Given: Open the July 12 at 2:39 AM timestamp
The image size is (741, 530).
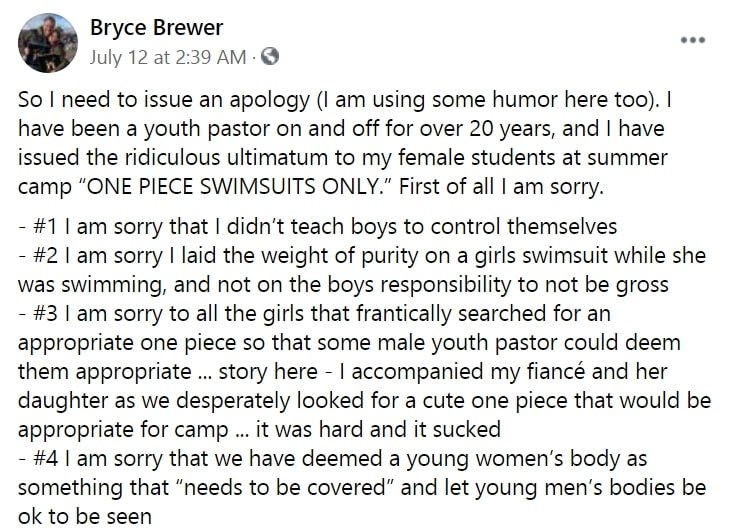Looking at the screenshot, I should [168, 57].
